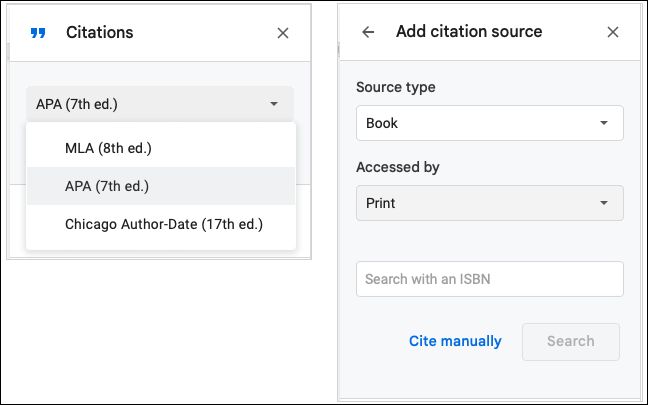Go back using the left arrow icon
The width and height of the screenshot is (648, 405).
click(x=368, y=32)
